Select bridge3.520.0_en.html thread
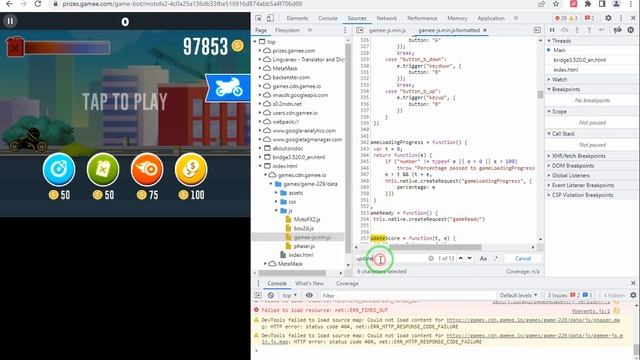This screenshot has width=640, height=360. 580,60
